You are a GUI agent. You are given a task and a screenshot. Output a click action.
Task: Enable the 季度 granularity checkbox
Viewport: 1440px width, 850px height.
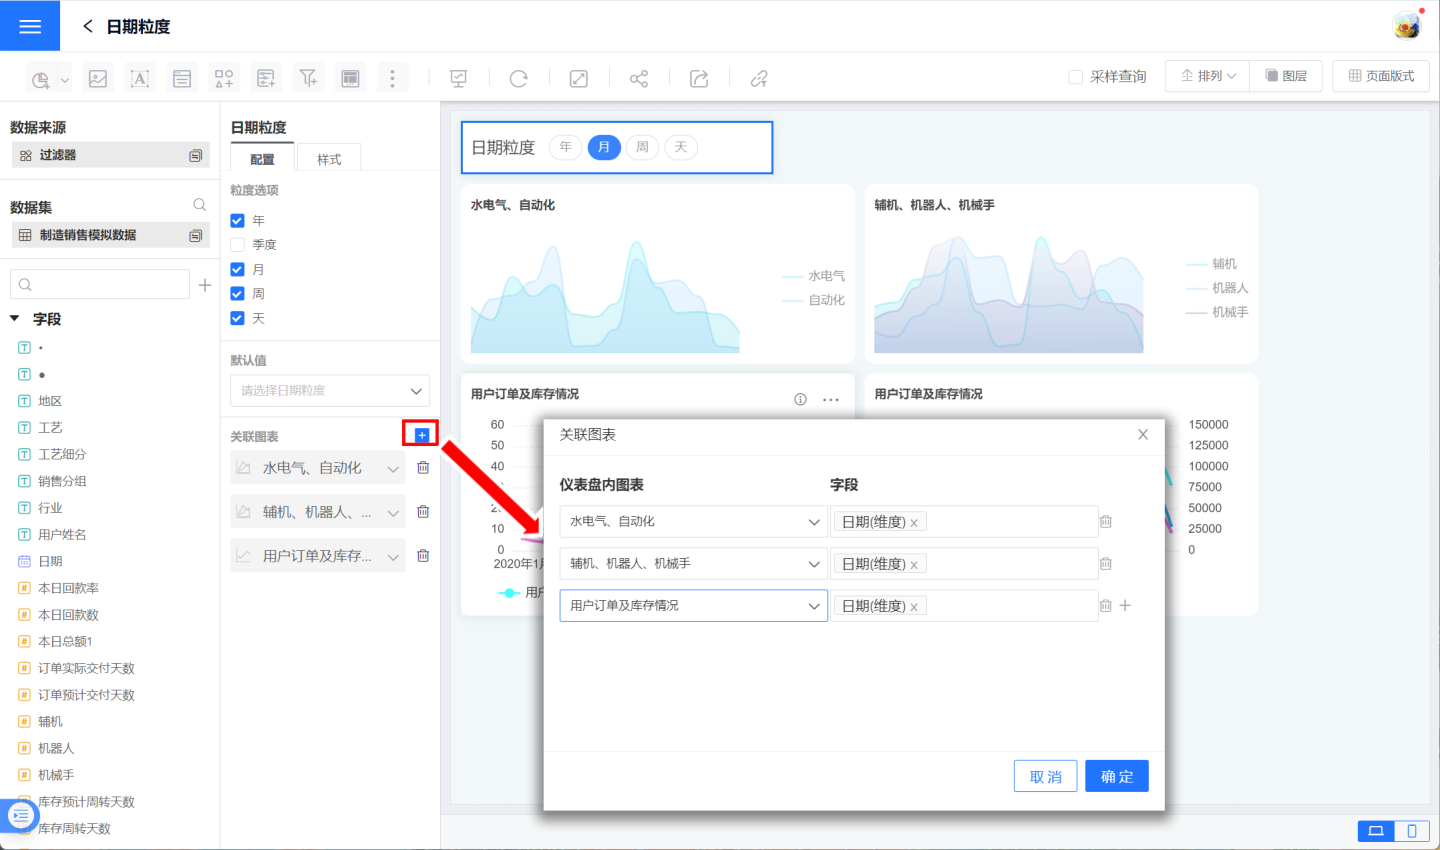point(238,245)
